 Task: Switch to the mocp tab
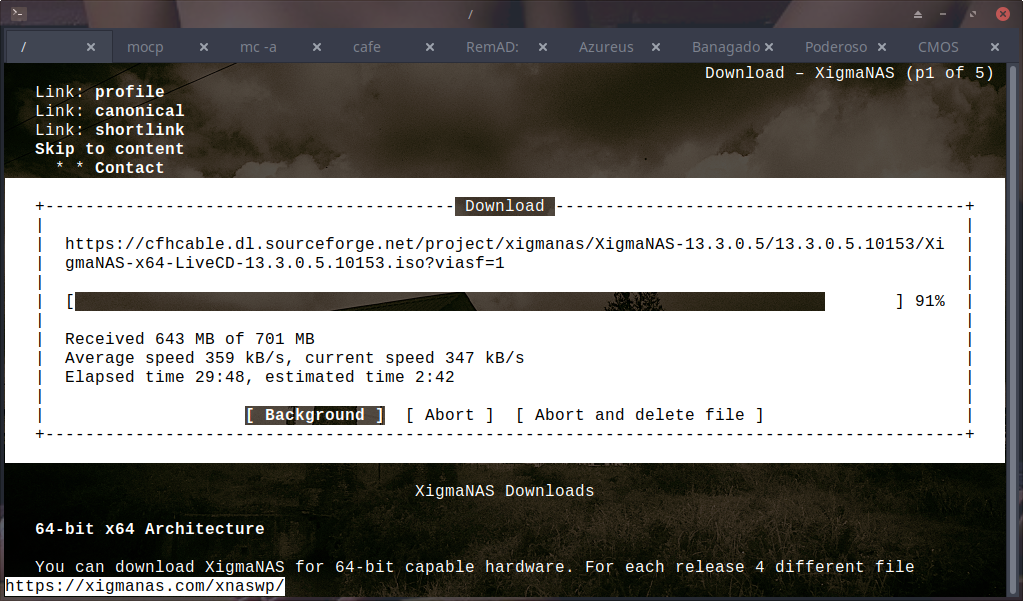(145, 47)
